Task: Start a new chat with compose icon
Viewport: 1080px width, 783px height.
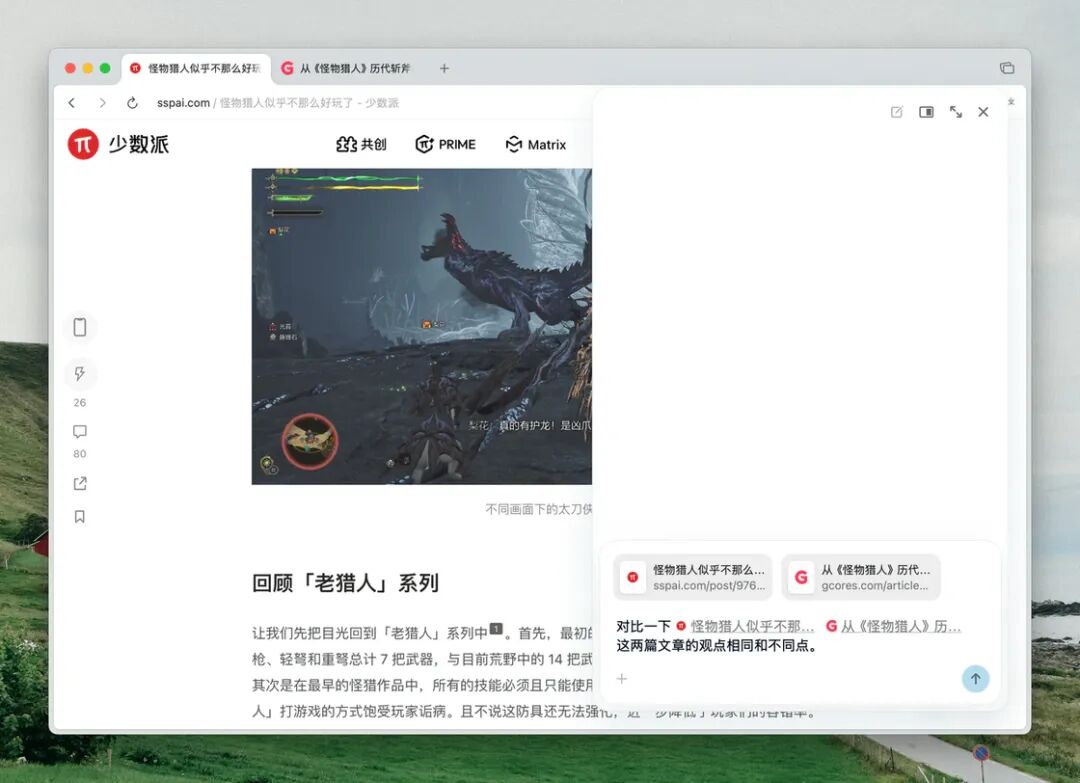Action: [x=896, y=112]
